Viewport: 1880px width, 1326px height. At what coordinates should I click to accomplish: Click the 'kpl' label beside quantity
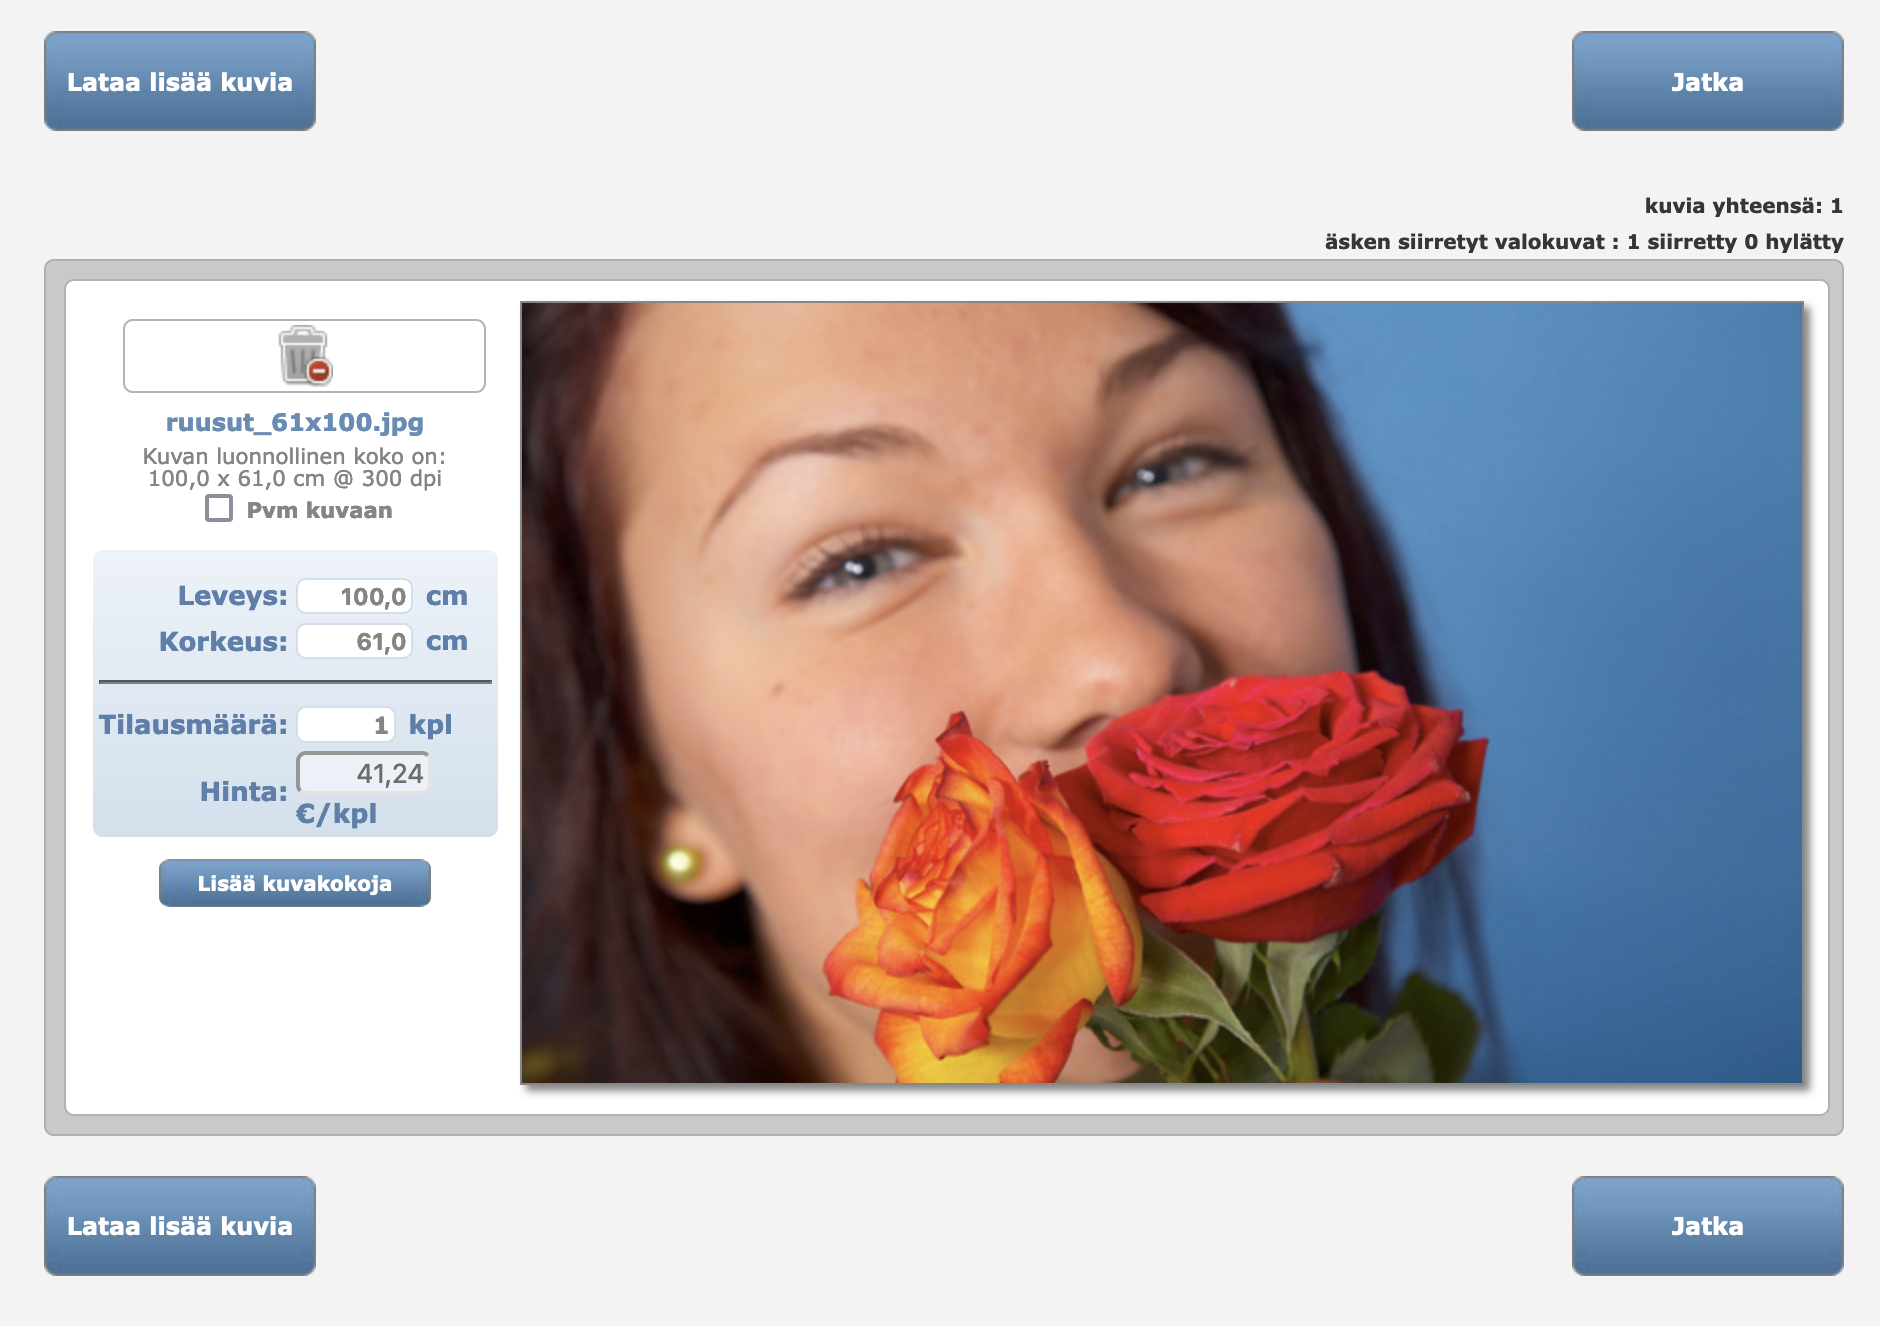430,725
